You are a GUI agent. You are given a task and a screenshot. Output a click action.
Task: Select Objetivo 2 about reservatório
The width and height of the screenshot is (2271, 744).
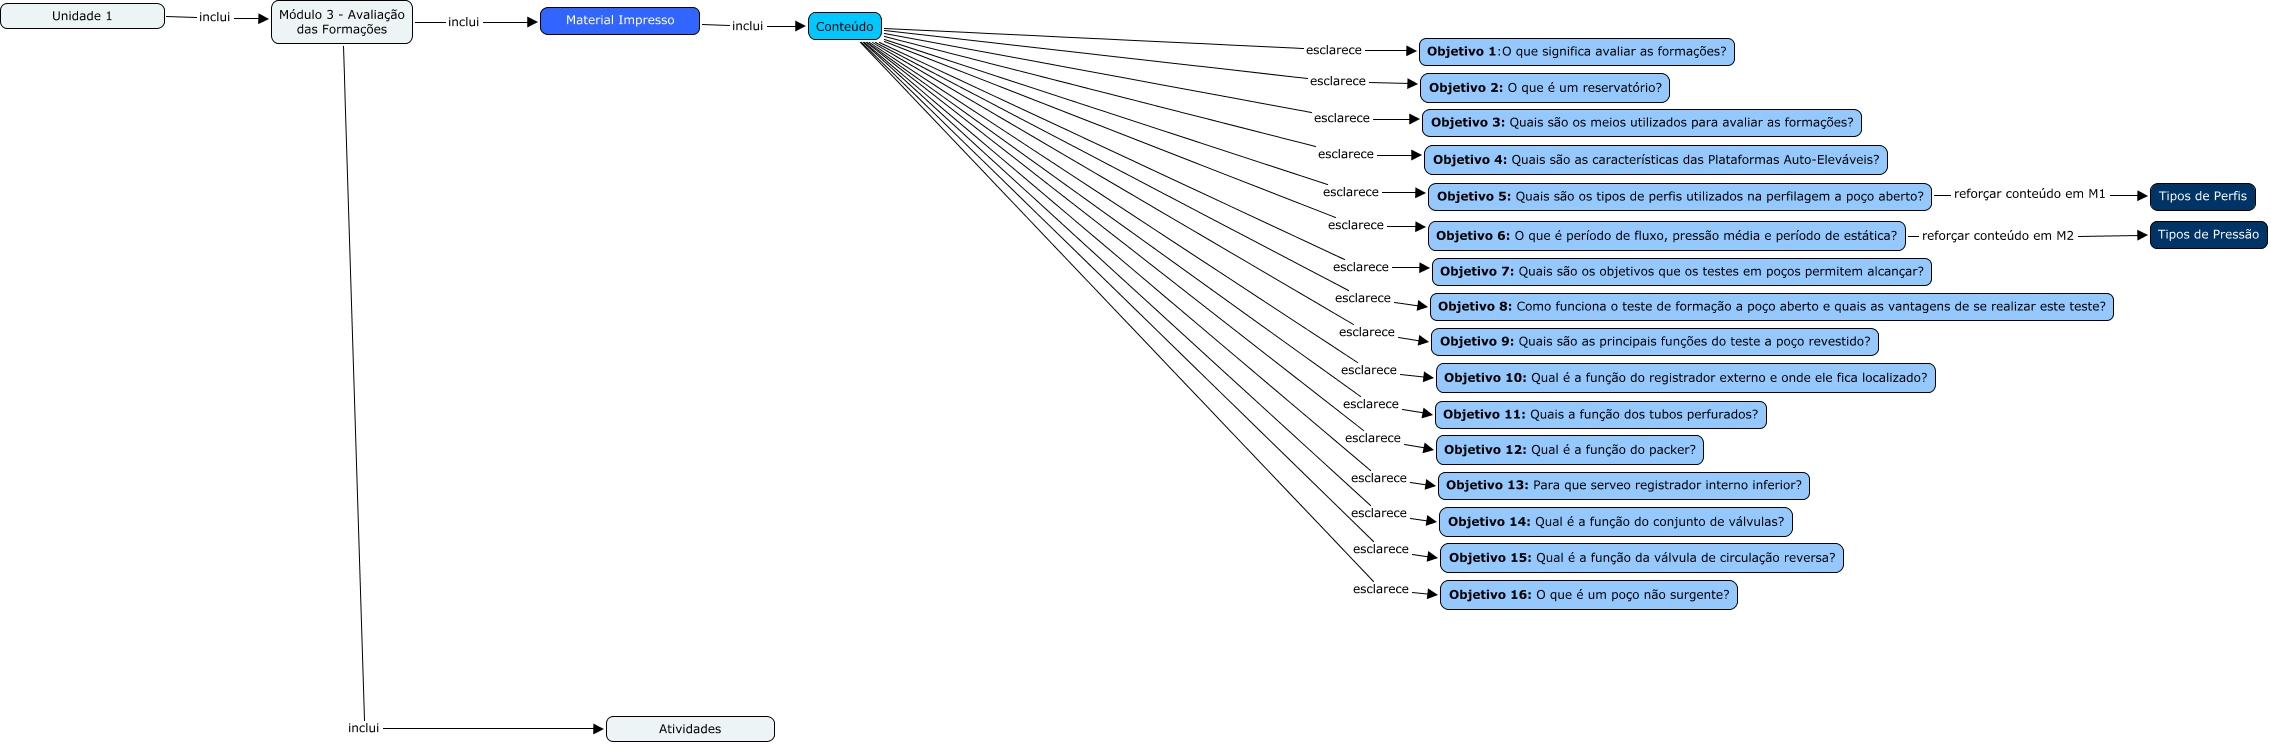click(x=1544, y=88)
